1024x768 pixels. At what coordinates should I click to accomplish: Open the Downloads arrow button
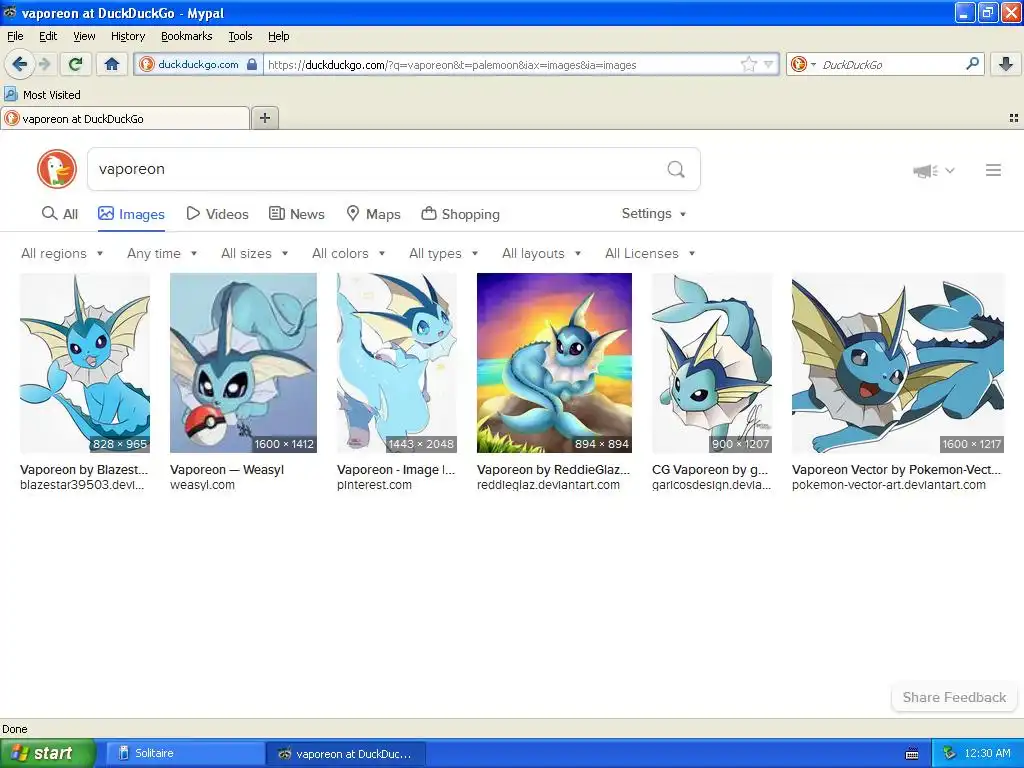1006,64
